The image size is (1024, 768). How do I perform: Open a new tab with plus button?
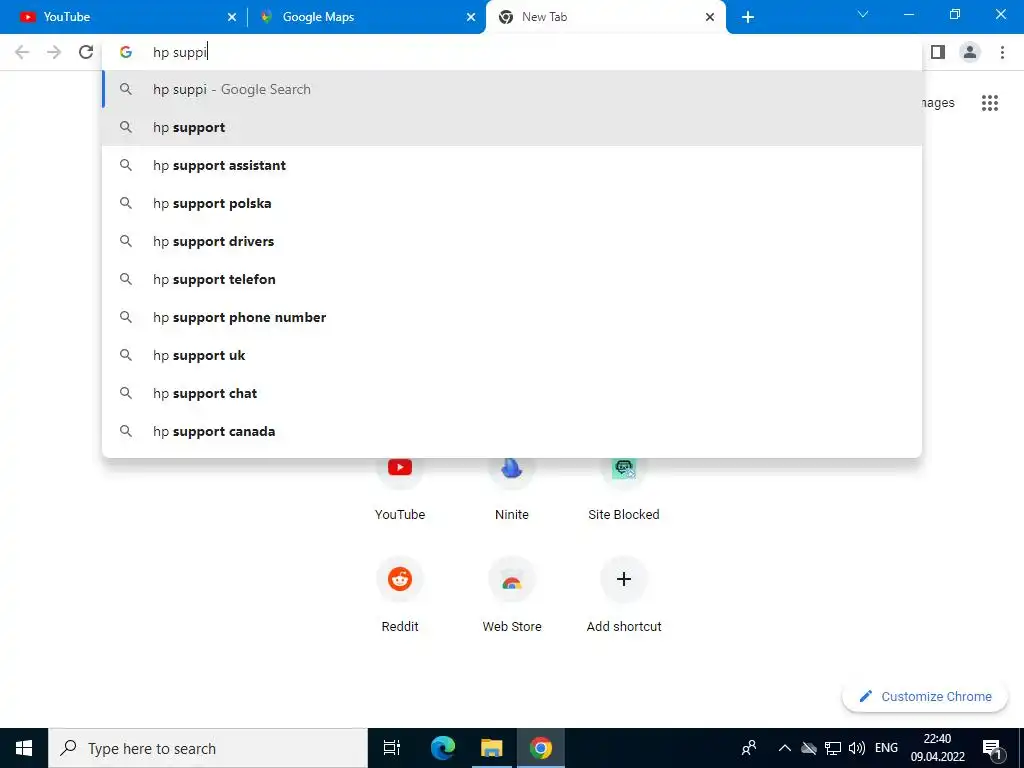tap(748, 17)
